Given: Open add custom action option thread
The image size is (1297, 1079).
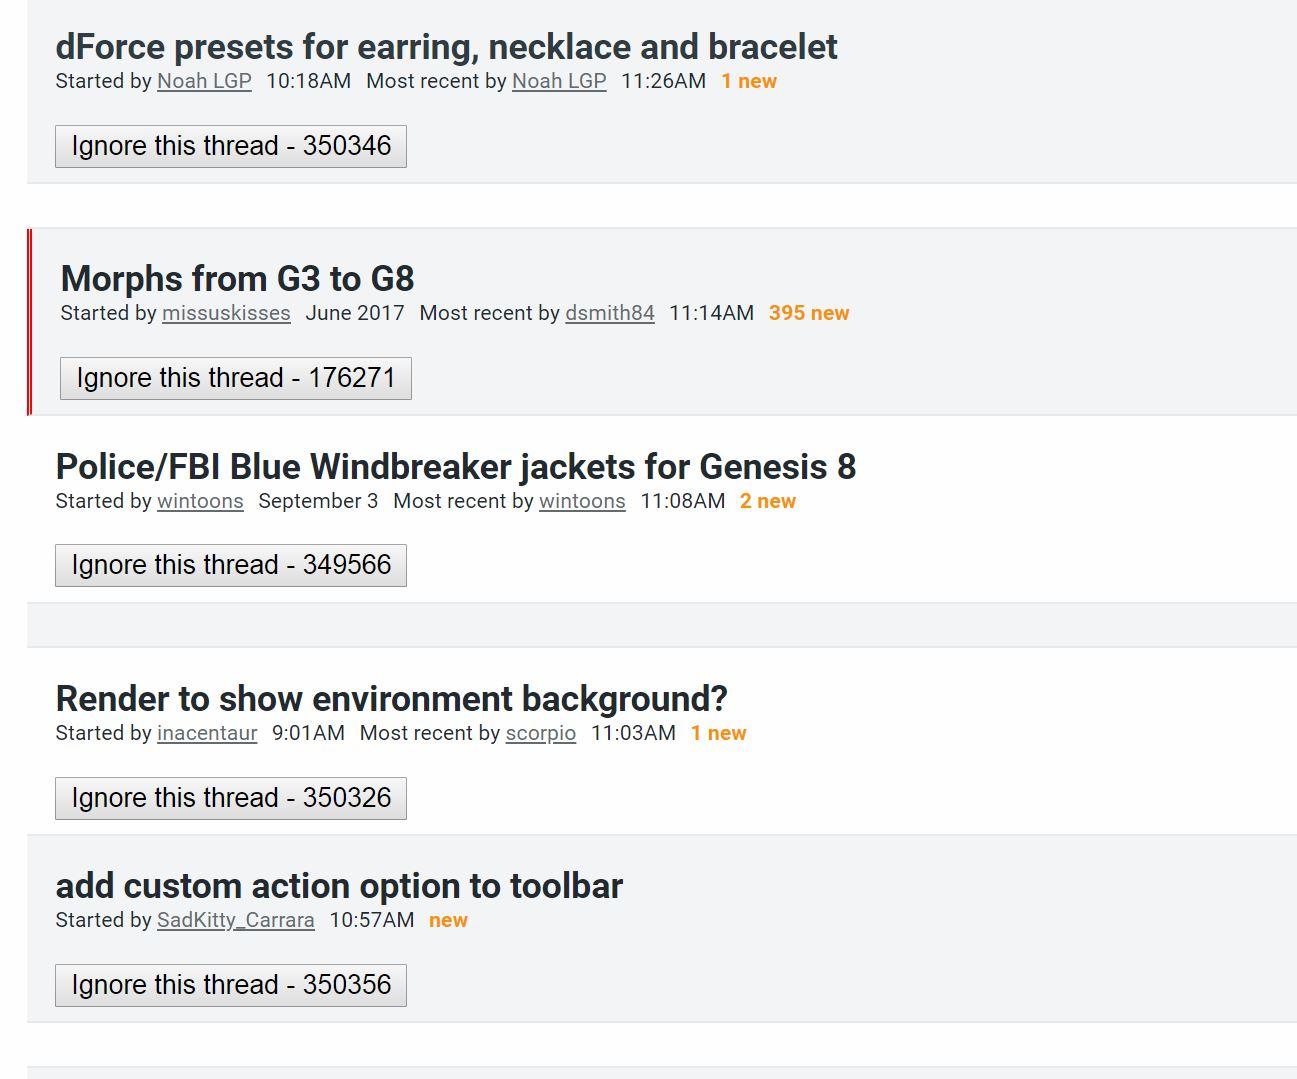Looking at the screenshot, I should [x=339, y=886].
